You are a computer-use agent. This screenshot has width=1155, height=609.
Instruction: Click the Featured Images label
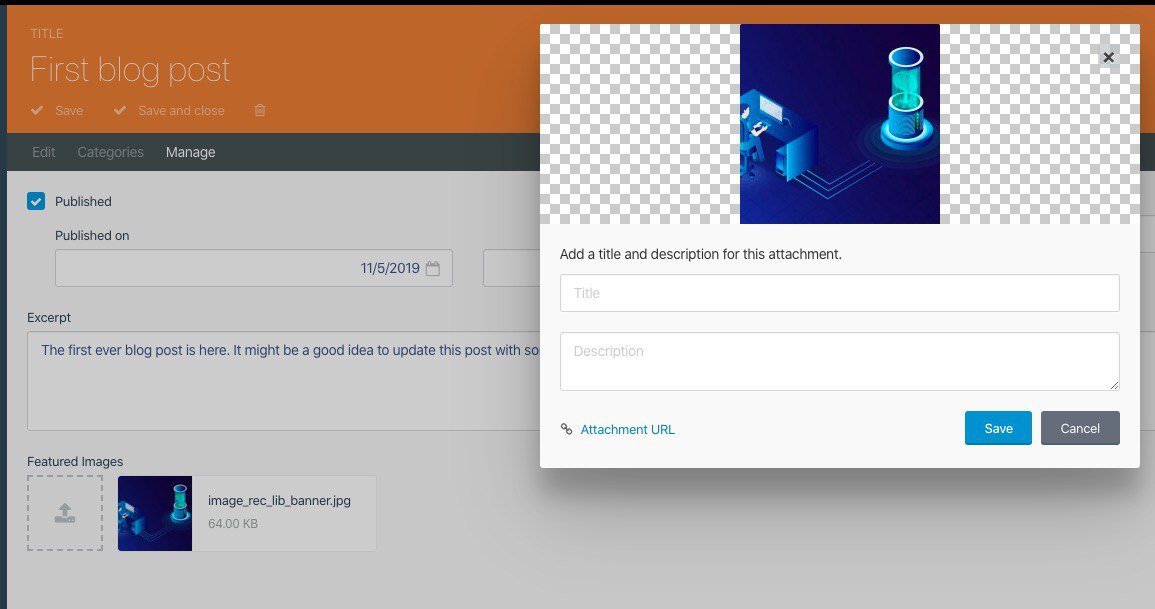[75, 462]
